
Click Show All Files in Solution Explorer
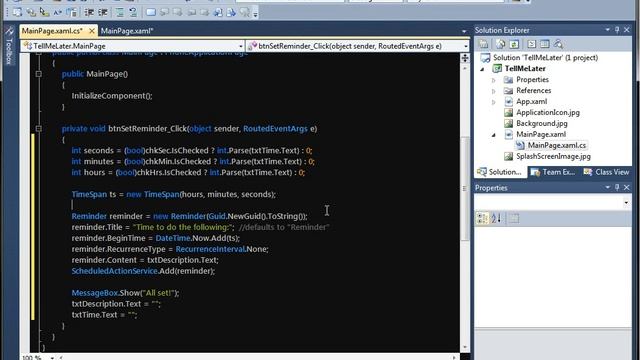(500, 44)
